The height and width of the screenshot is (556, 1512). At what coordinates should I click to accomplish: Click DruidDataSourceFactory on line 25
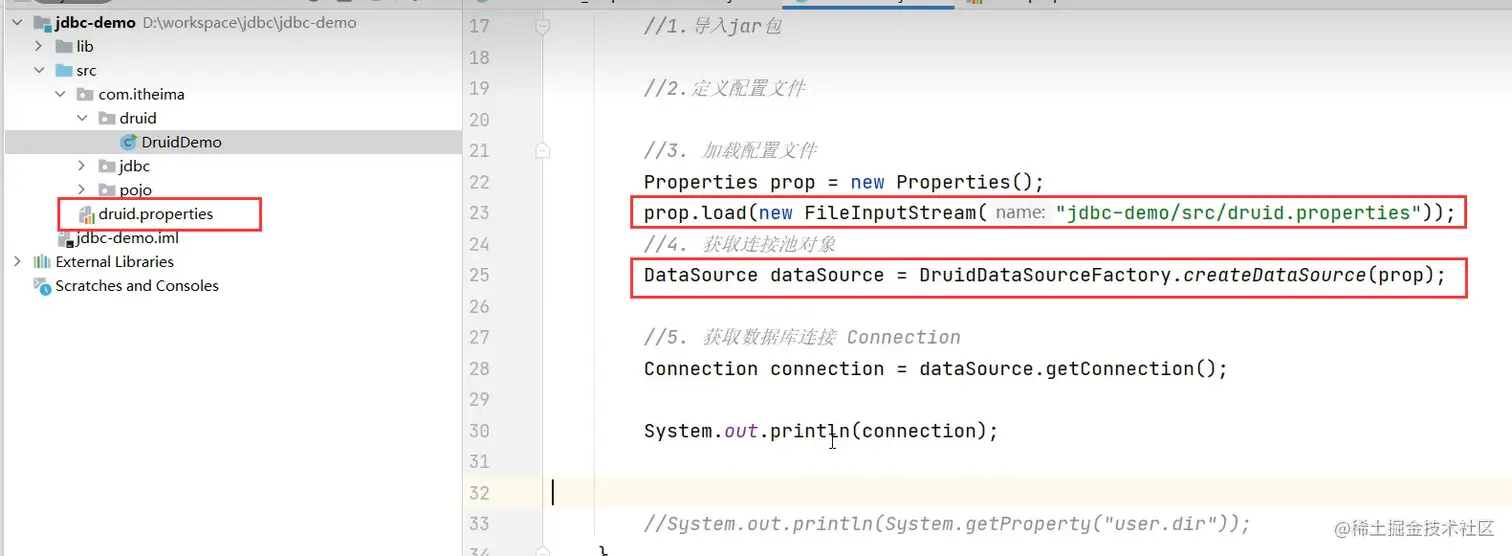pos(1045,275)
